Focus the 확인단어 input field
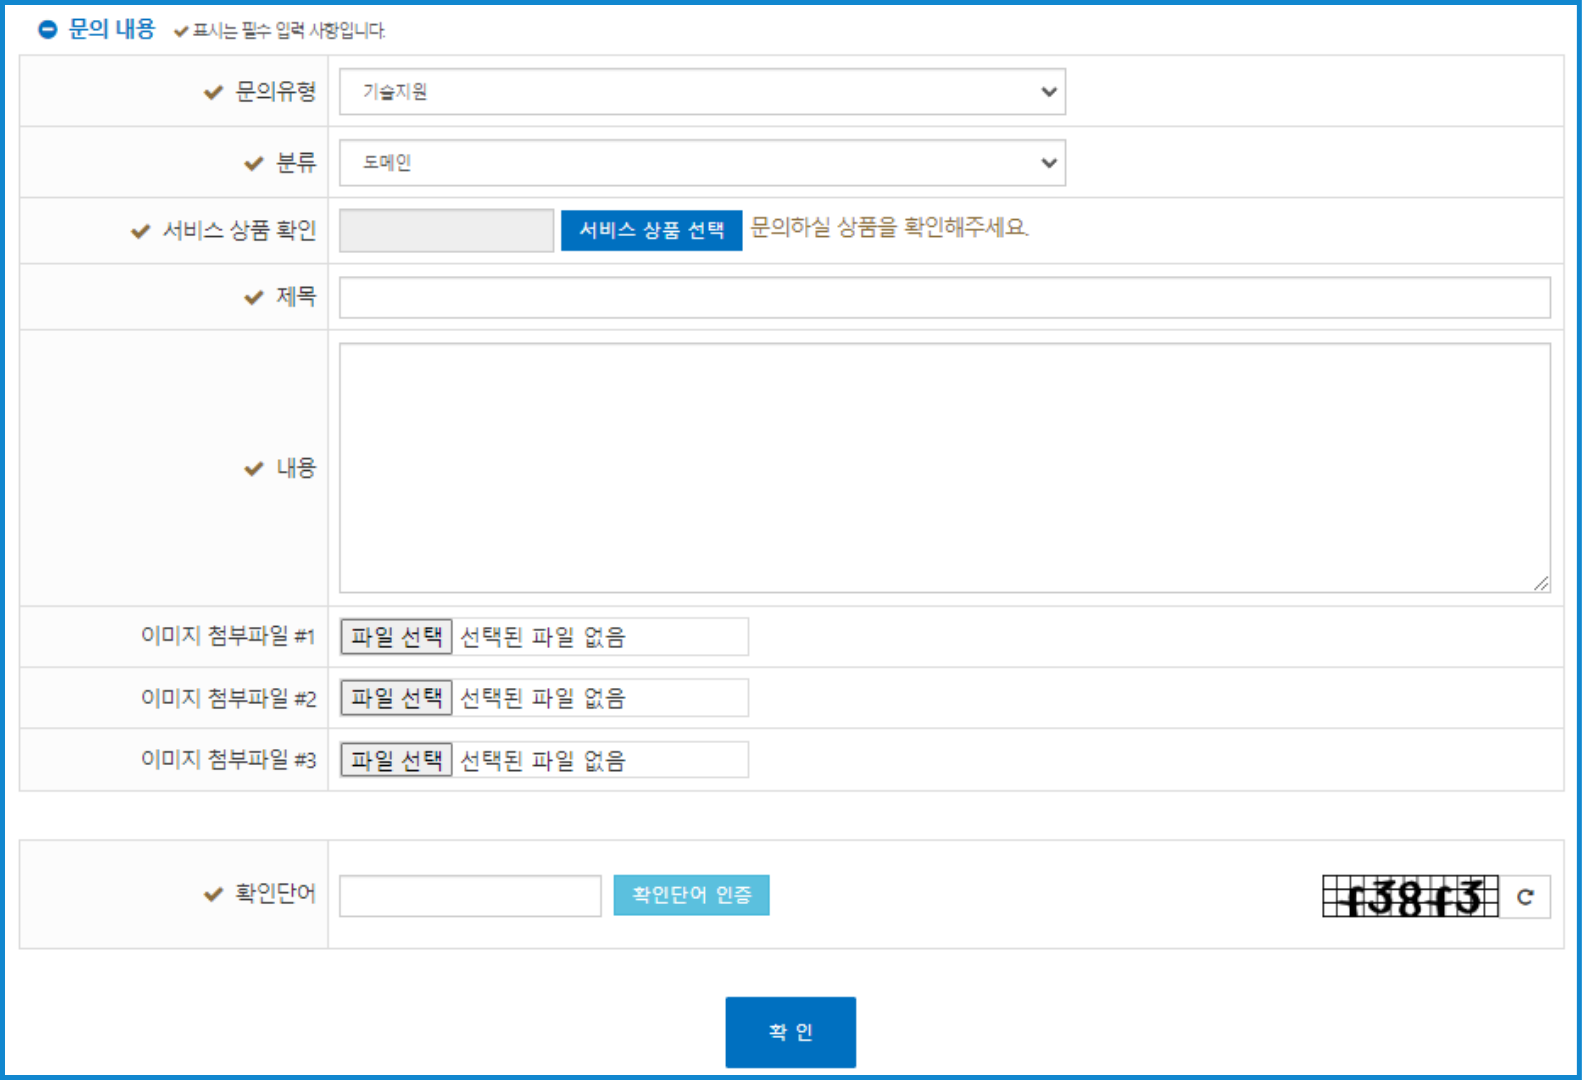This screenshot has height=1080, width=1583. pyautogui.click(x=470, y=896)
